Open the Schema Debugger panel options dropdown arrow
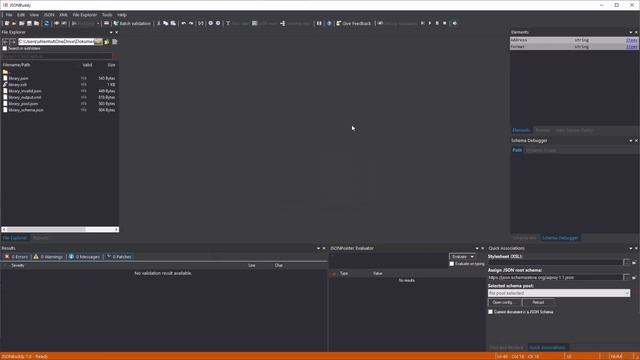 (x=631, y=141)
